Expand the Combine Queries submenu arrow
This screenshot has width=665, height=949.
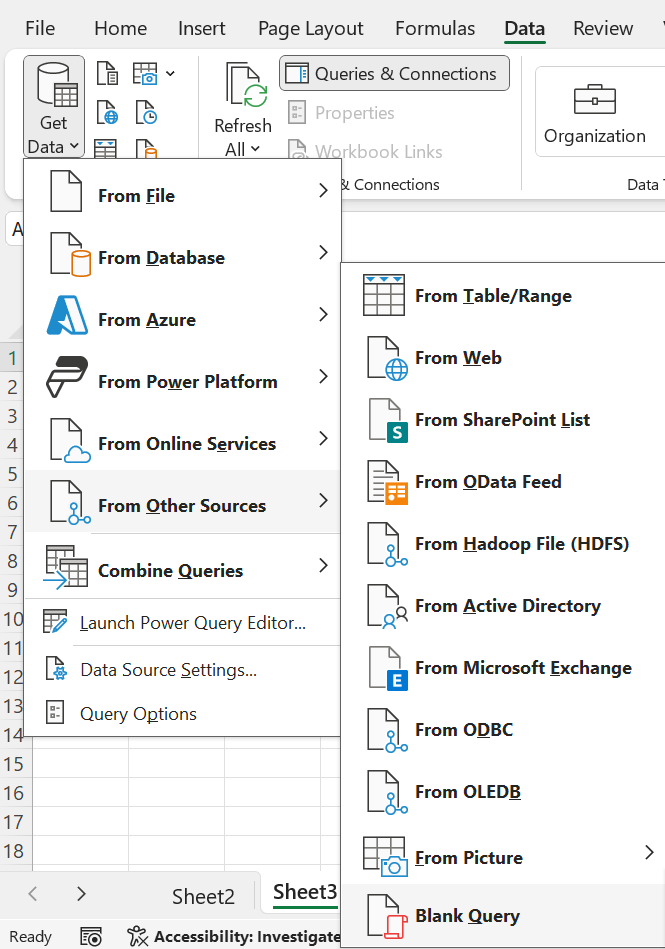(x=323, y=565)
